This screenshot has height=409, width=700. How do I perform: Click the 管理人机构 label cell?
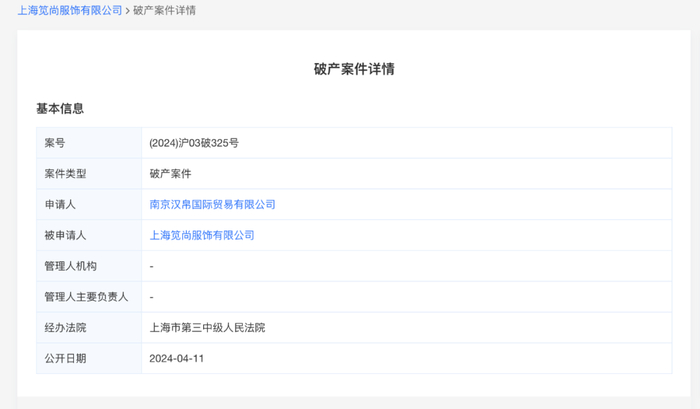[89, 266]
